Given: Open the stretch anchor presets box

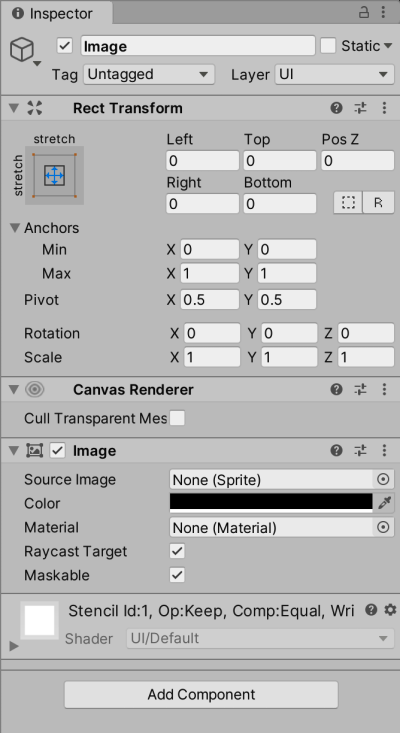Looking at the screenshot, I should [x=54, y=175].
